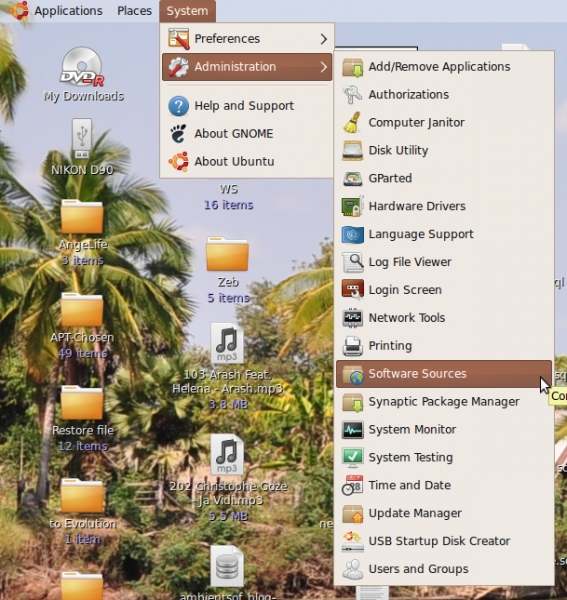Click the Printing printer icon
The image size is (567, 600).
352,346
